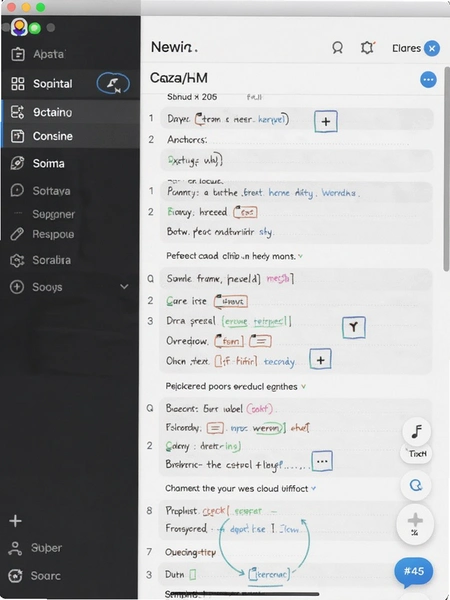The width and height of the screenshot is (450, 600).
Task: Click the large floating plus button
Action: coord(415,524)
